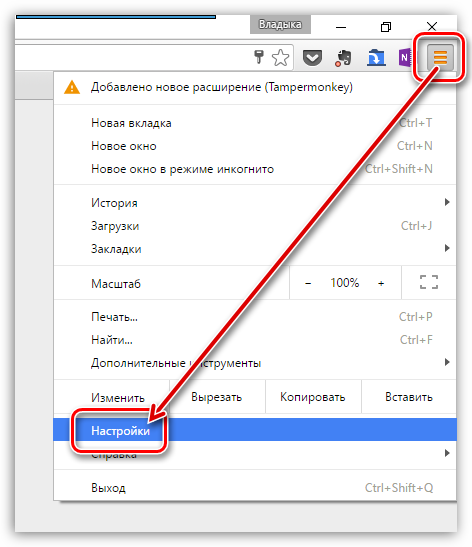
Task: Select Новая вкладка menu item
Action: point(255,123)
